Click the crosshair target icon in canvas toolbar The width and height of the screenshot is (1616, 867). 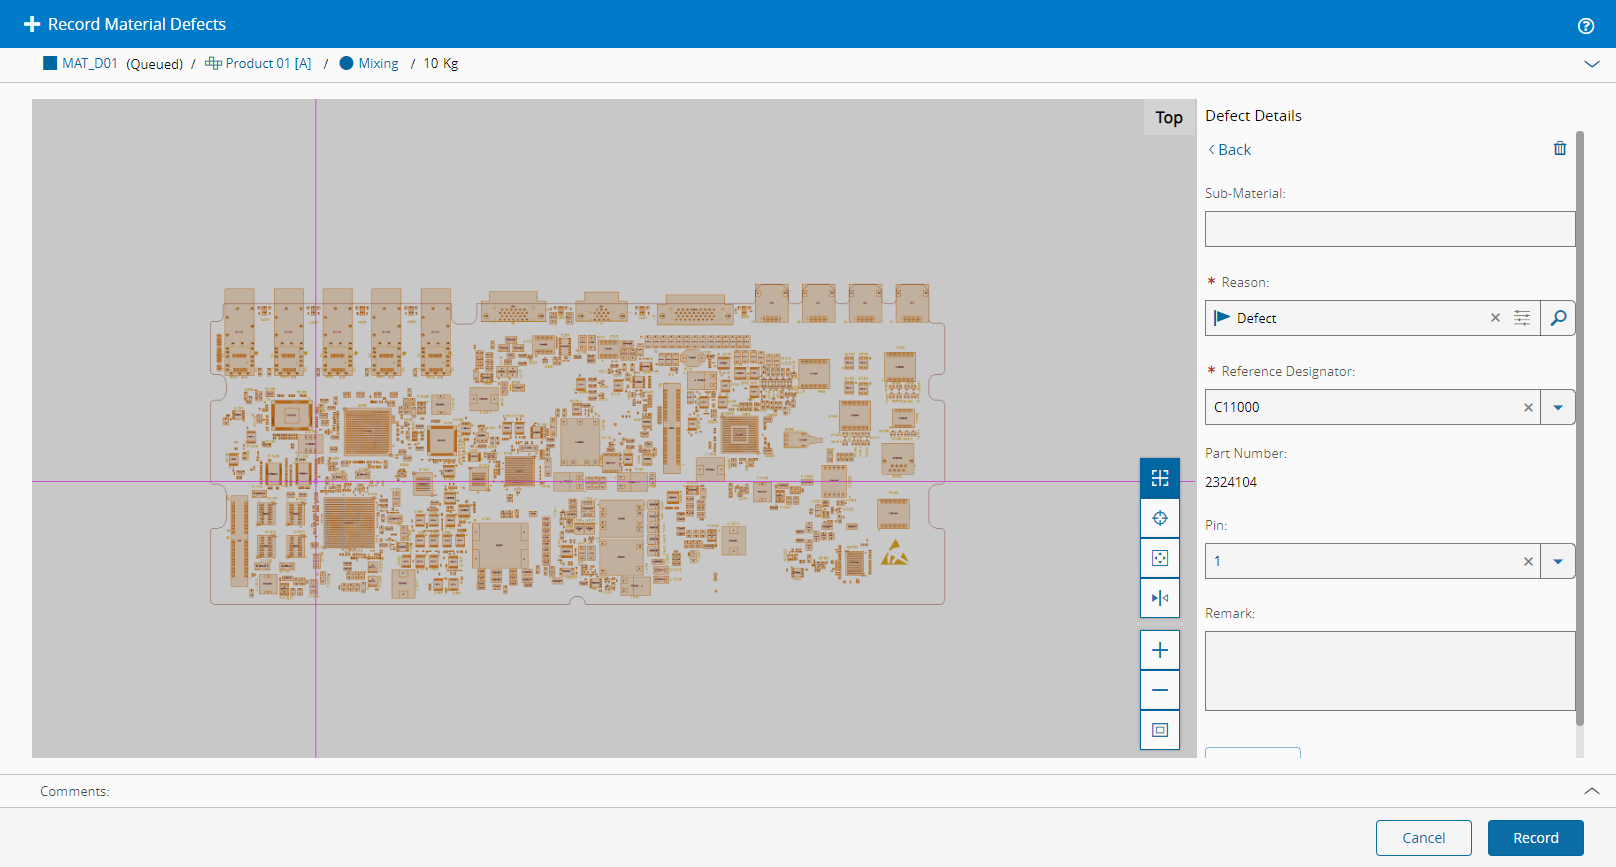pos(1160,518)
